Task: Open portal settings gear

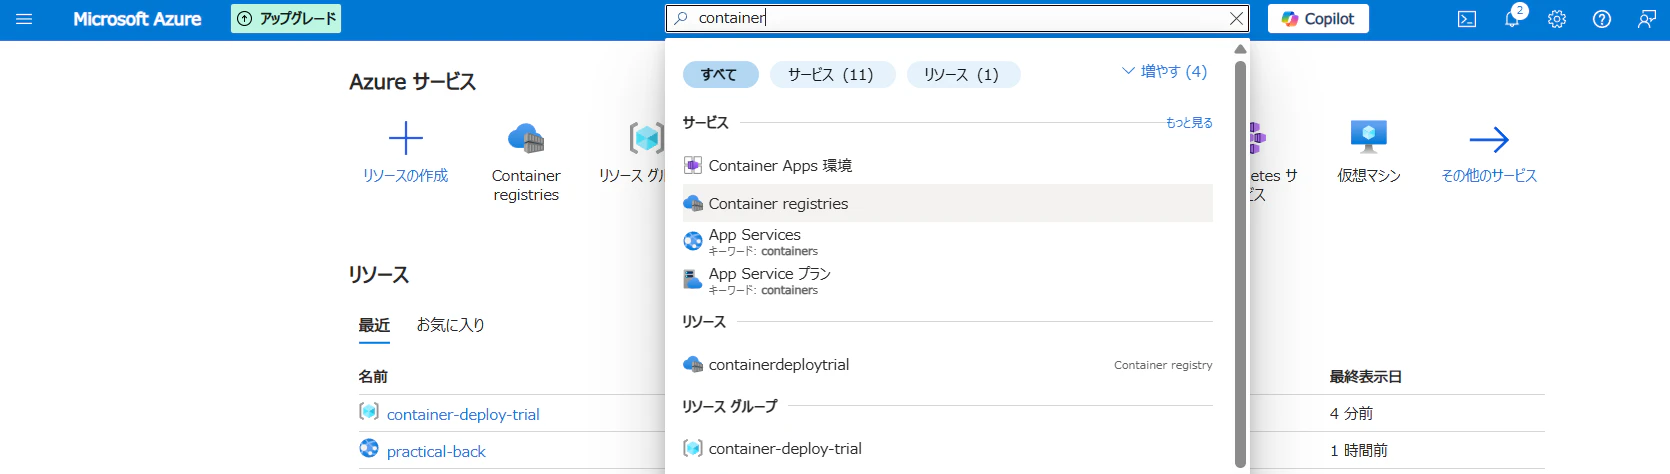Action: [1557, 19]
